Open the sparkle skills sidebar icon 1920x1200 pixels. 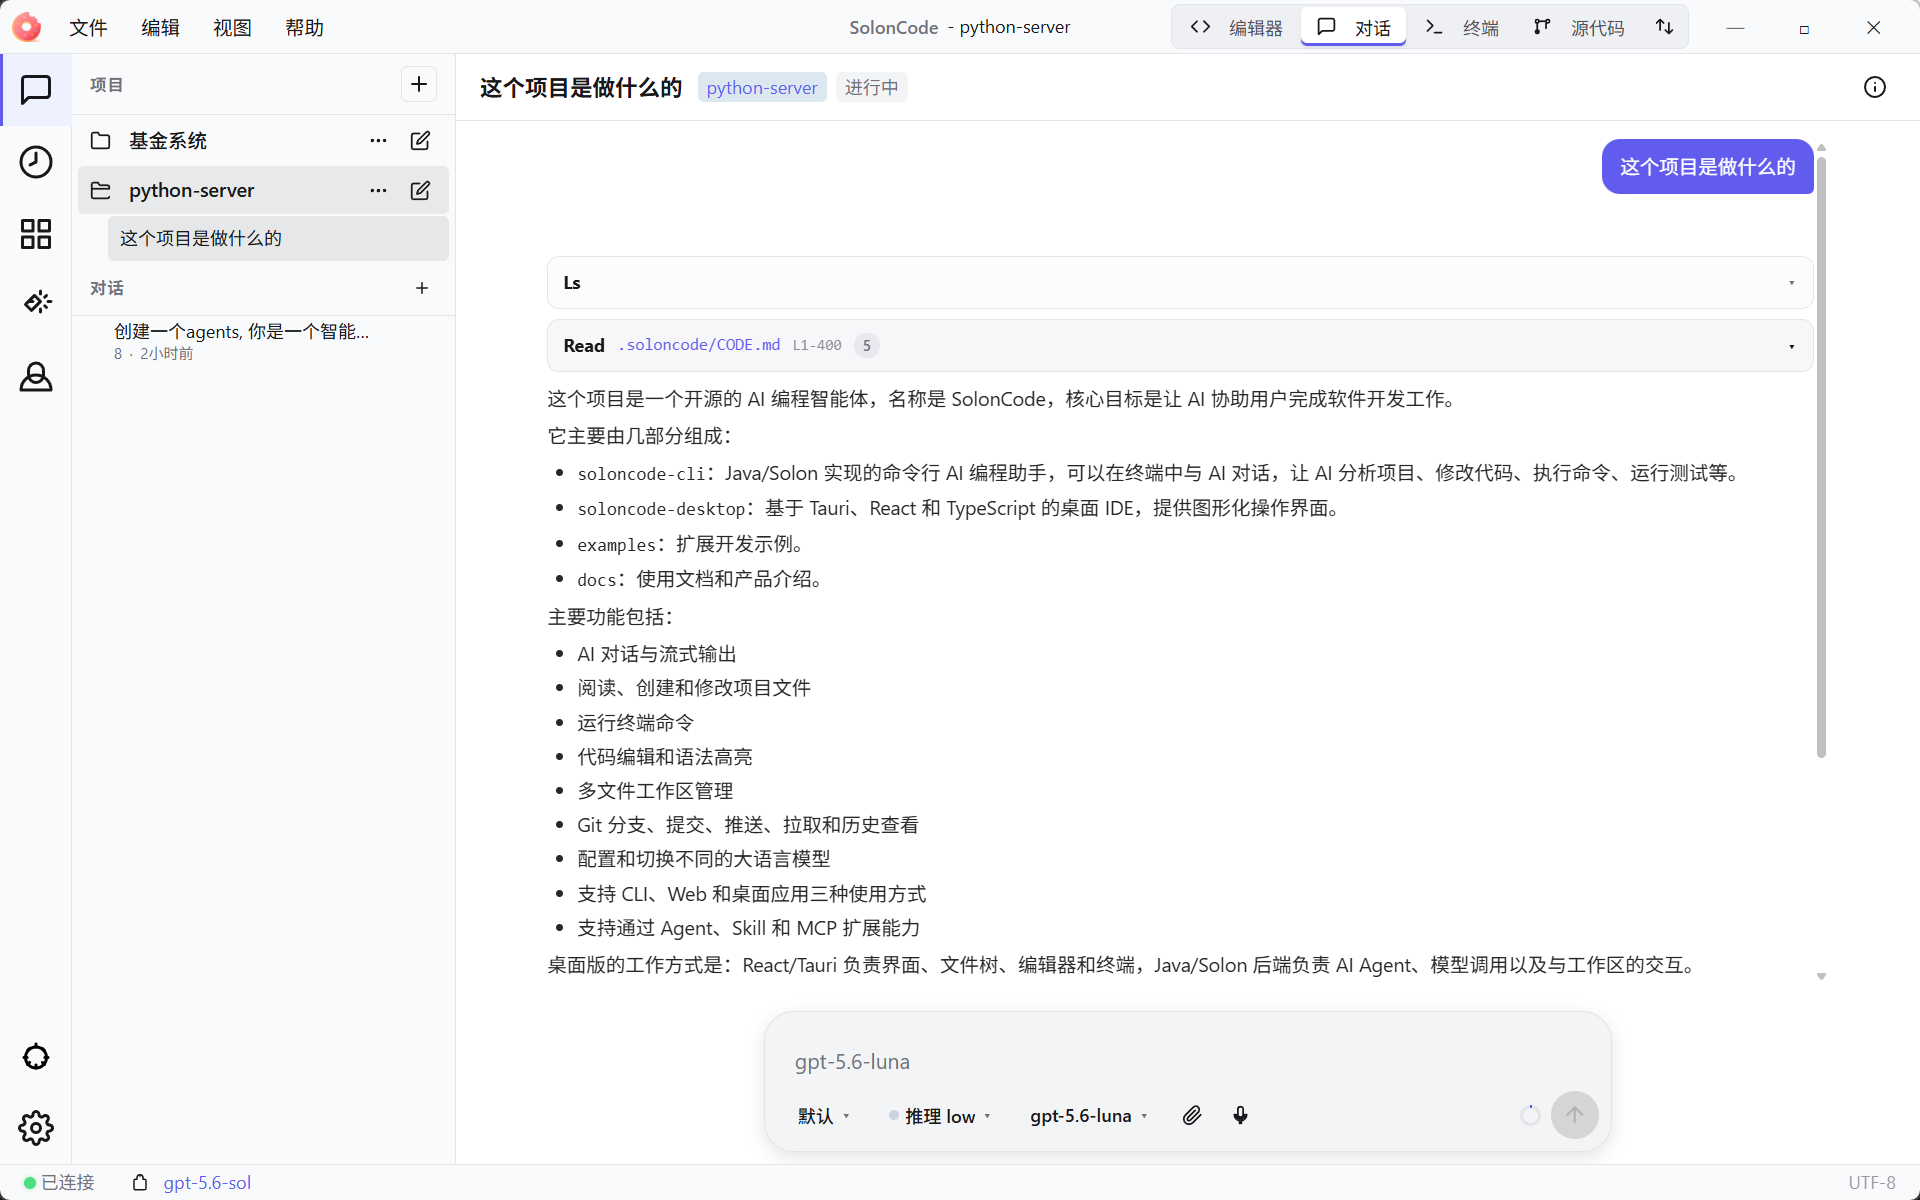coord(37,302)
